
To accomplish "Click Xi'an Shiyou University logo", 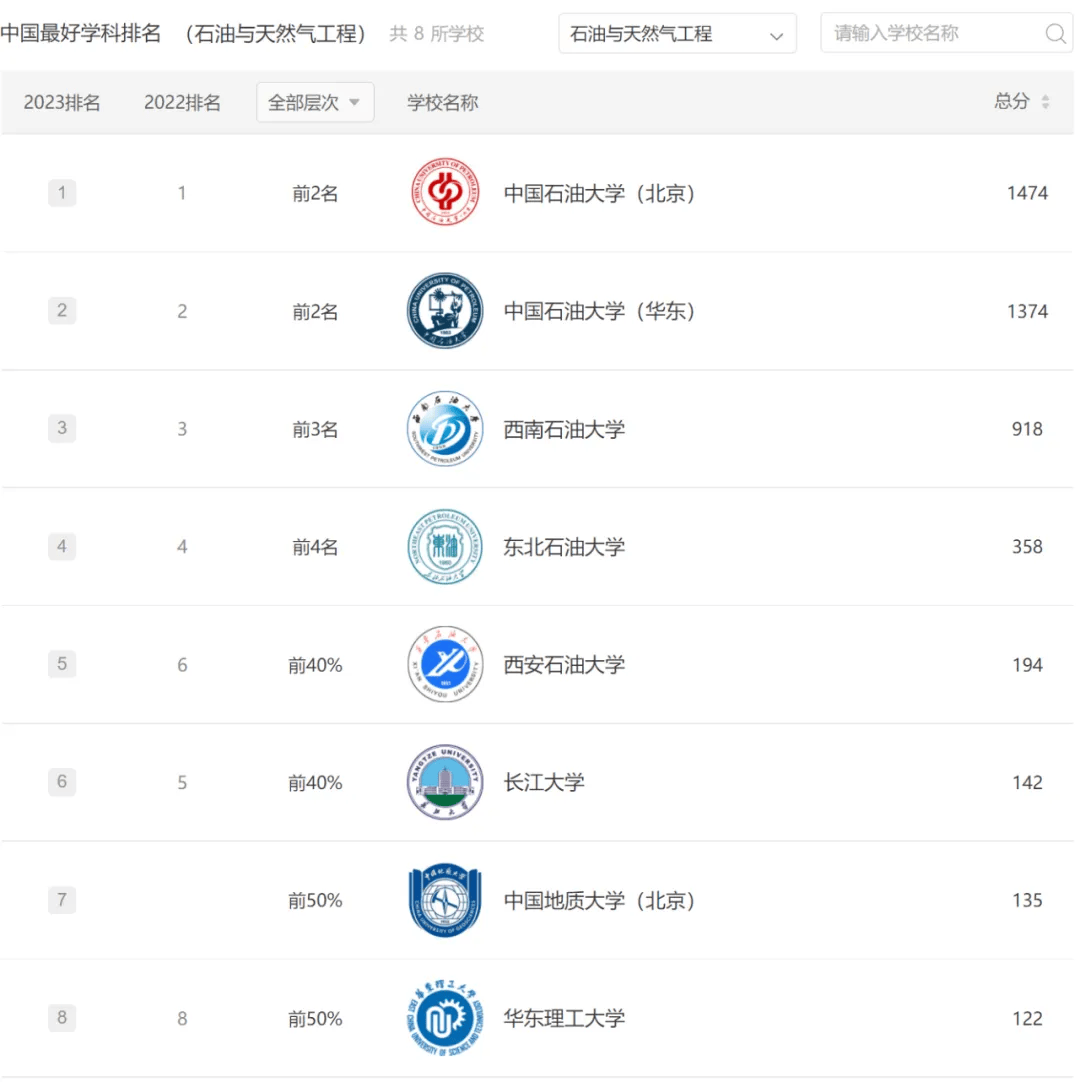I will click(x=445, y=665).
